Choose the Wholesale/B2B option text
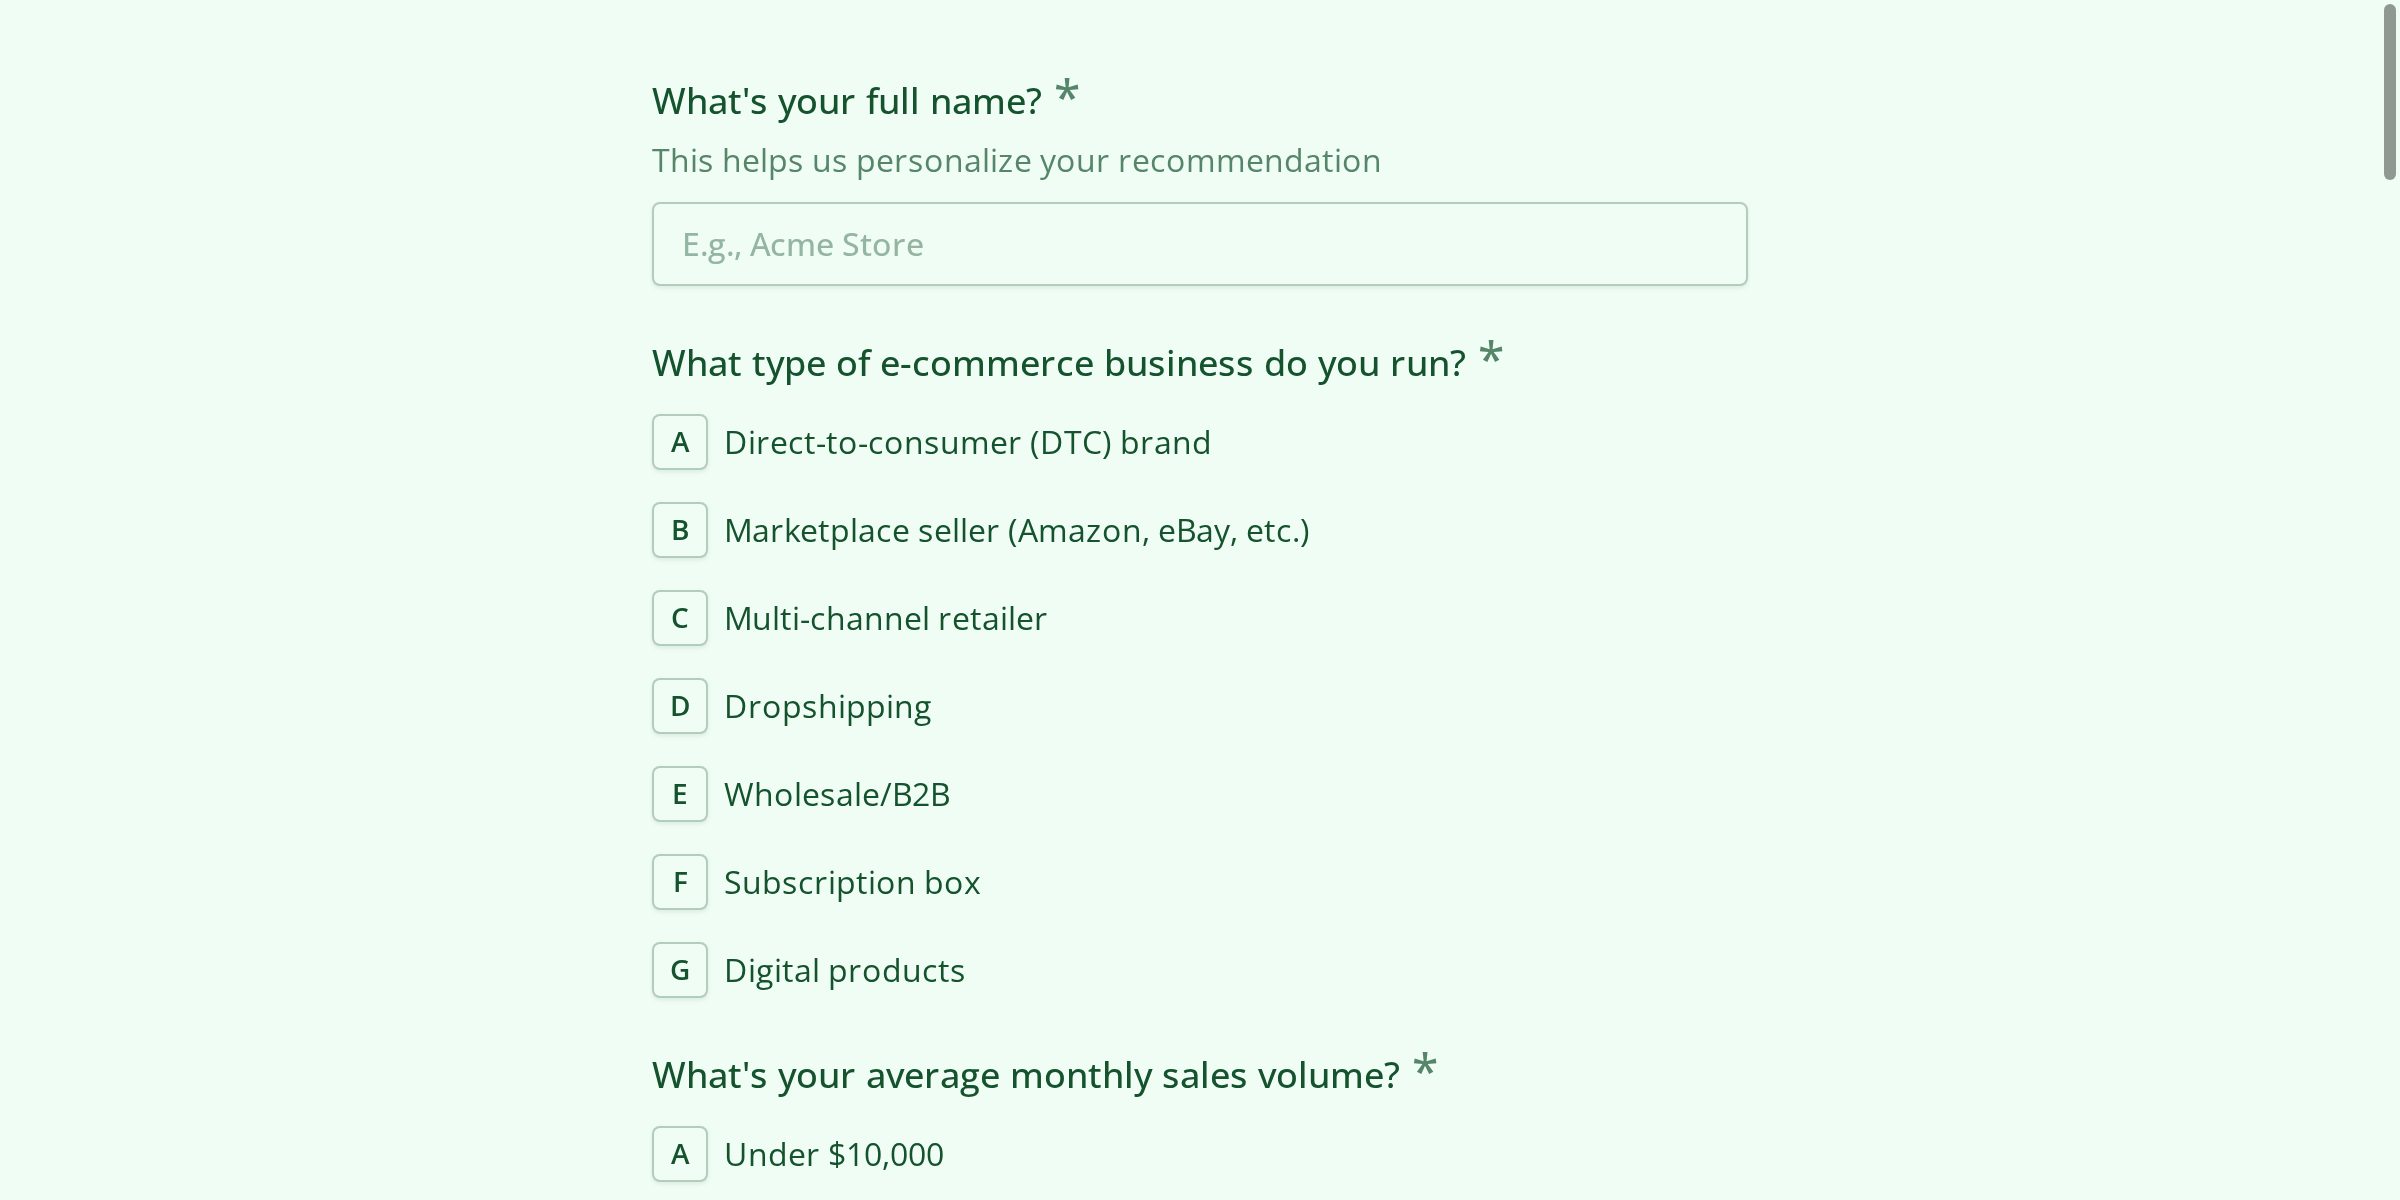 [837, 794]
